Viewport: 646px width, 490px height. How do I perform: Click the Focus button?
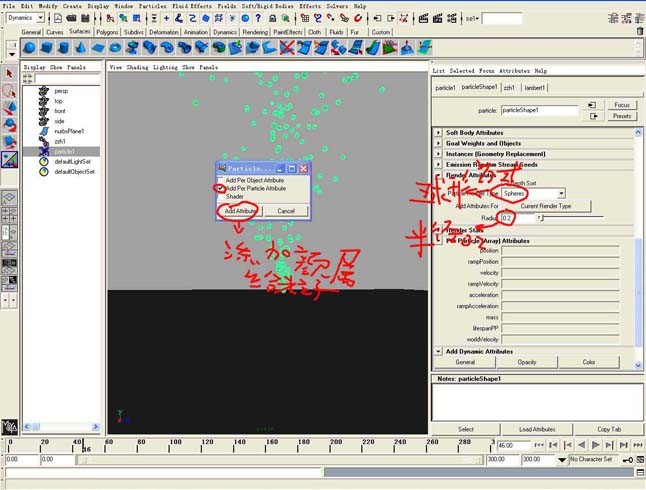[622, 105]
